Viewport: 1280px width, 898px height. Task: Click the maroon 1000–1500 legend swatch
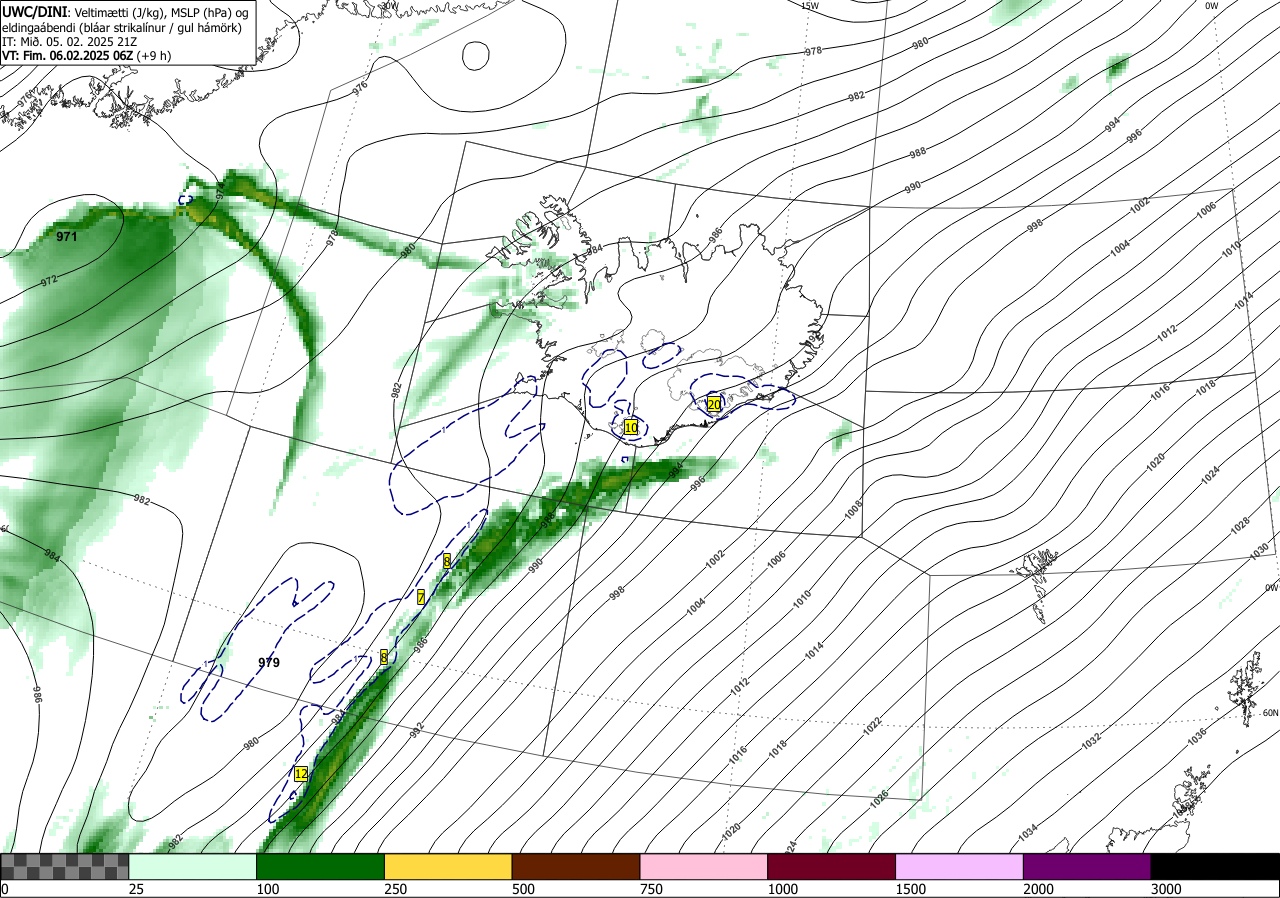tap(832, 866)
